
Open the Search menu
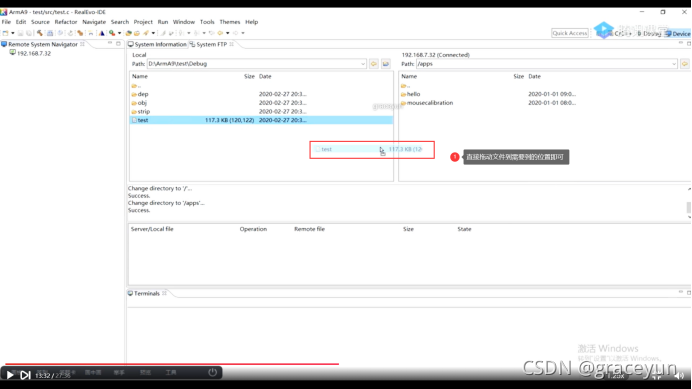[120, 22]
